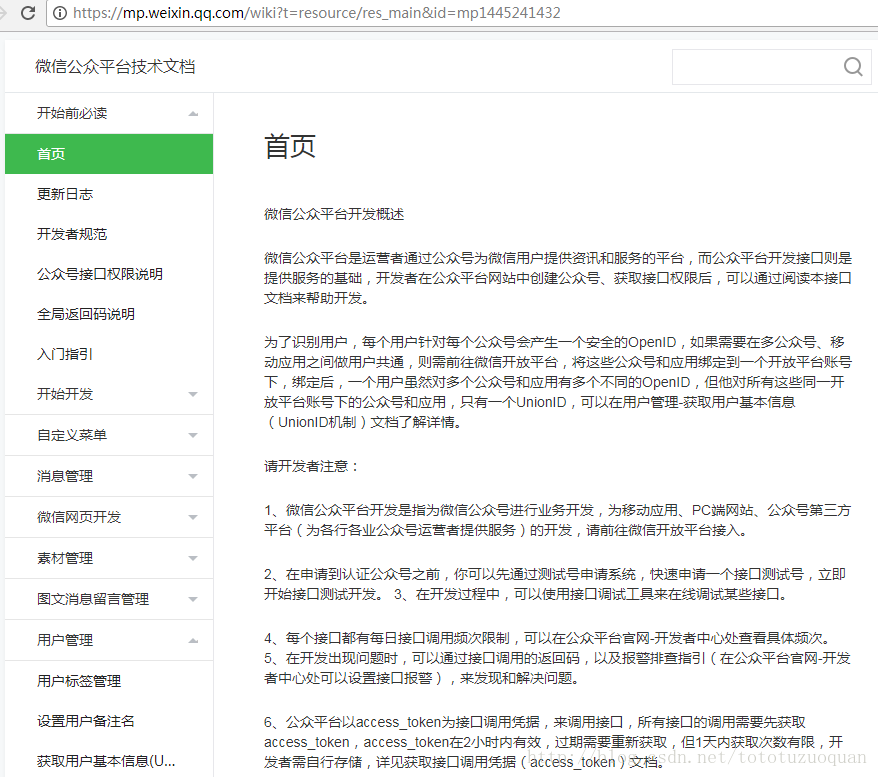Click 自定义菜单 section label

[x=72, y=435]
